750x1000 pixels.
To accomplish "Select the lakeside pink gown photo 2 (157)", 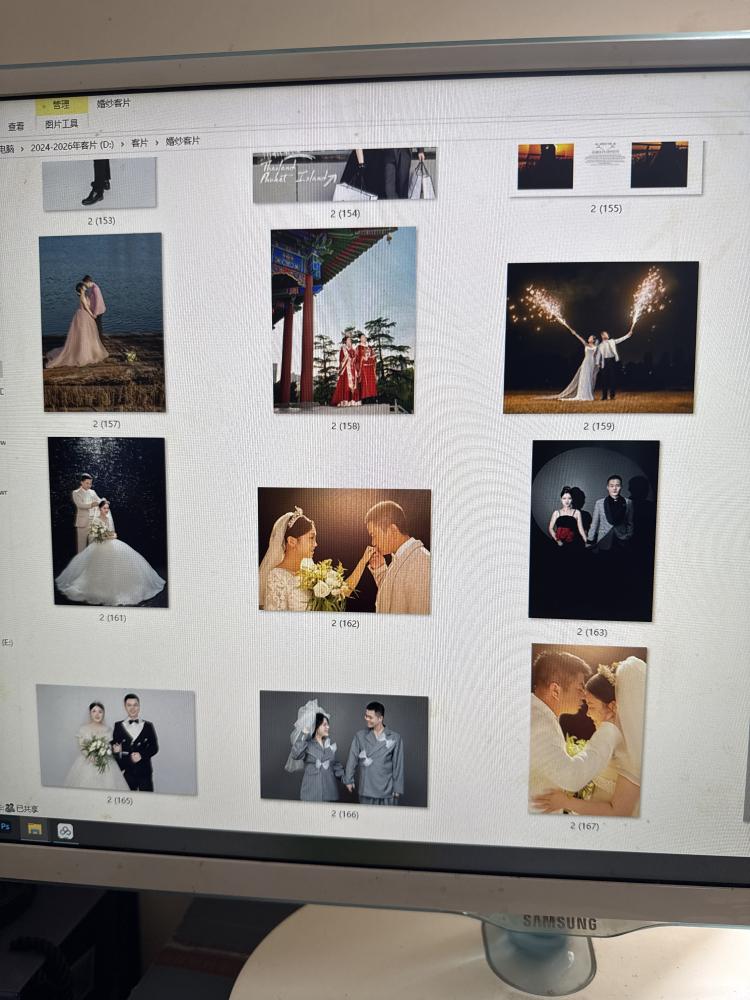I will click(x=103, y=322).
